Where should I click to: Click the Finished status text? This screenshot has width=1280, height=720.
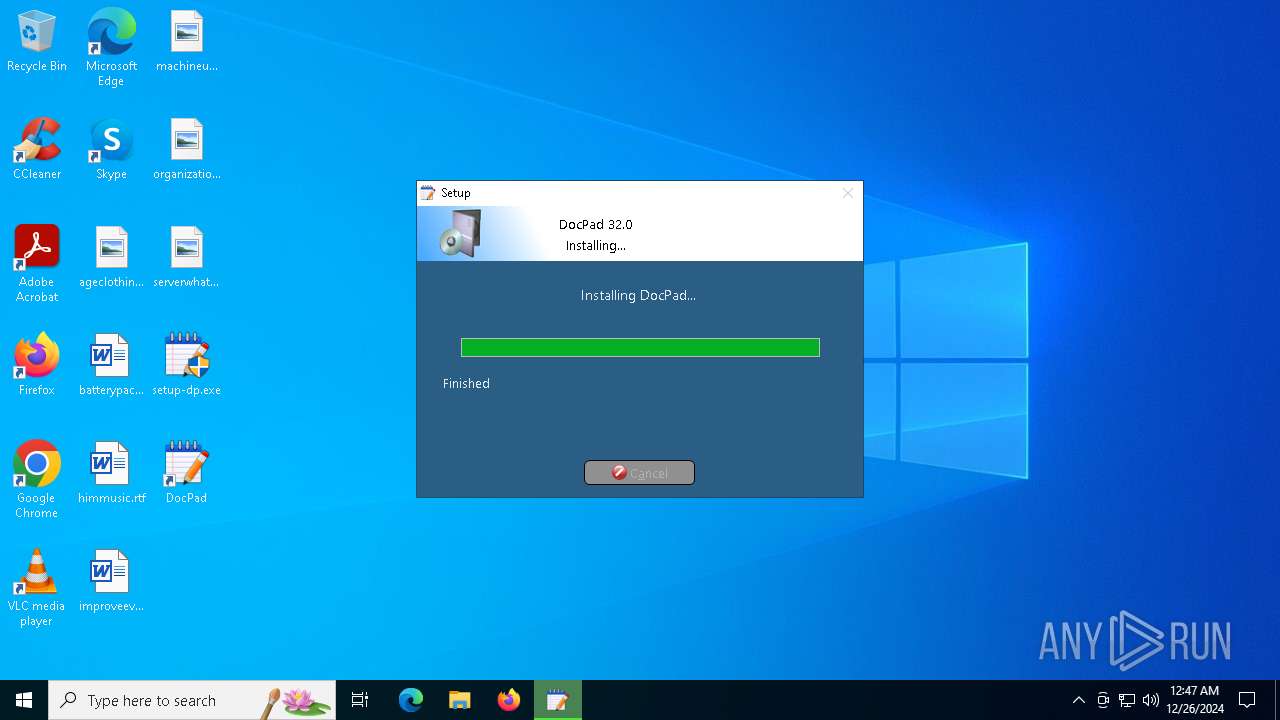(x=466, y=383)
